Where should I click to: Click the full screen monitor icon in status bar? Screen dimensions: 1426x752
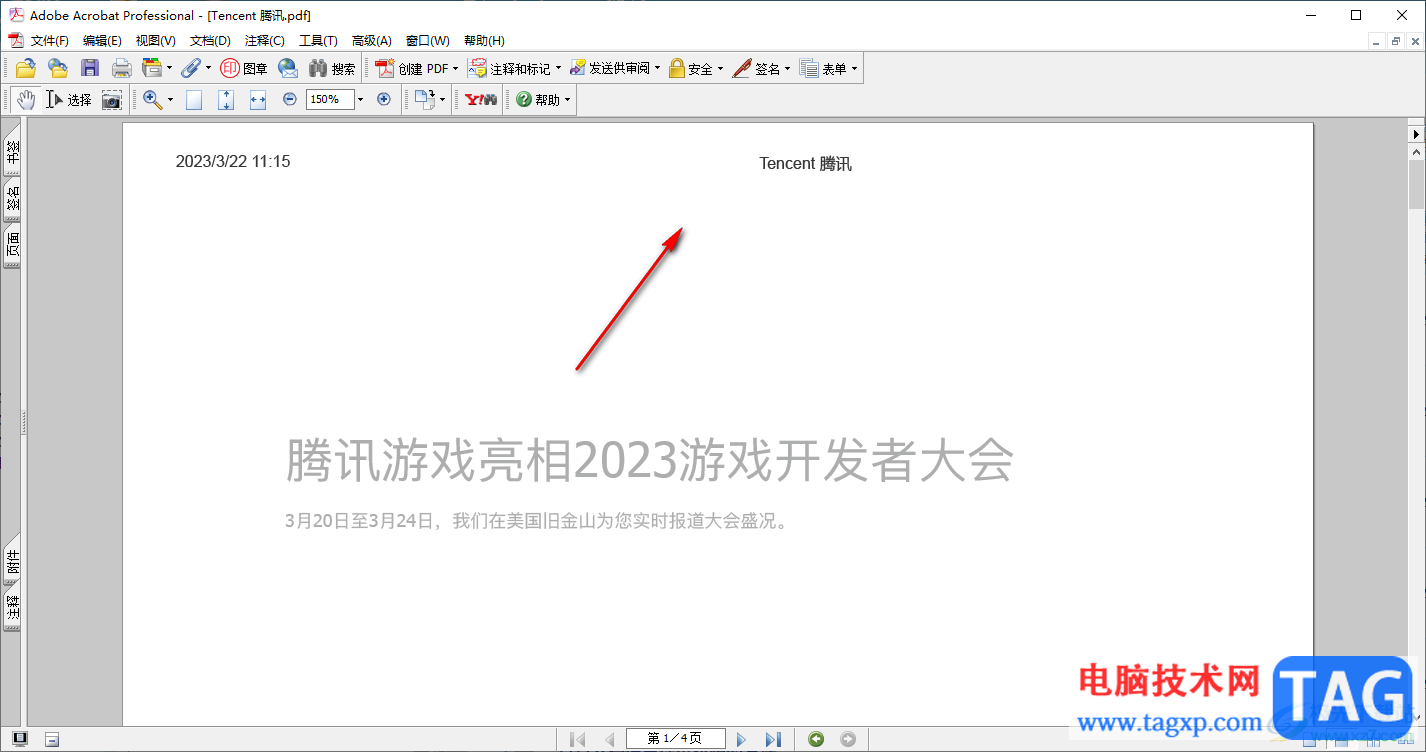(20, 739)
